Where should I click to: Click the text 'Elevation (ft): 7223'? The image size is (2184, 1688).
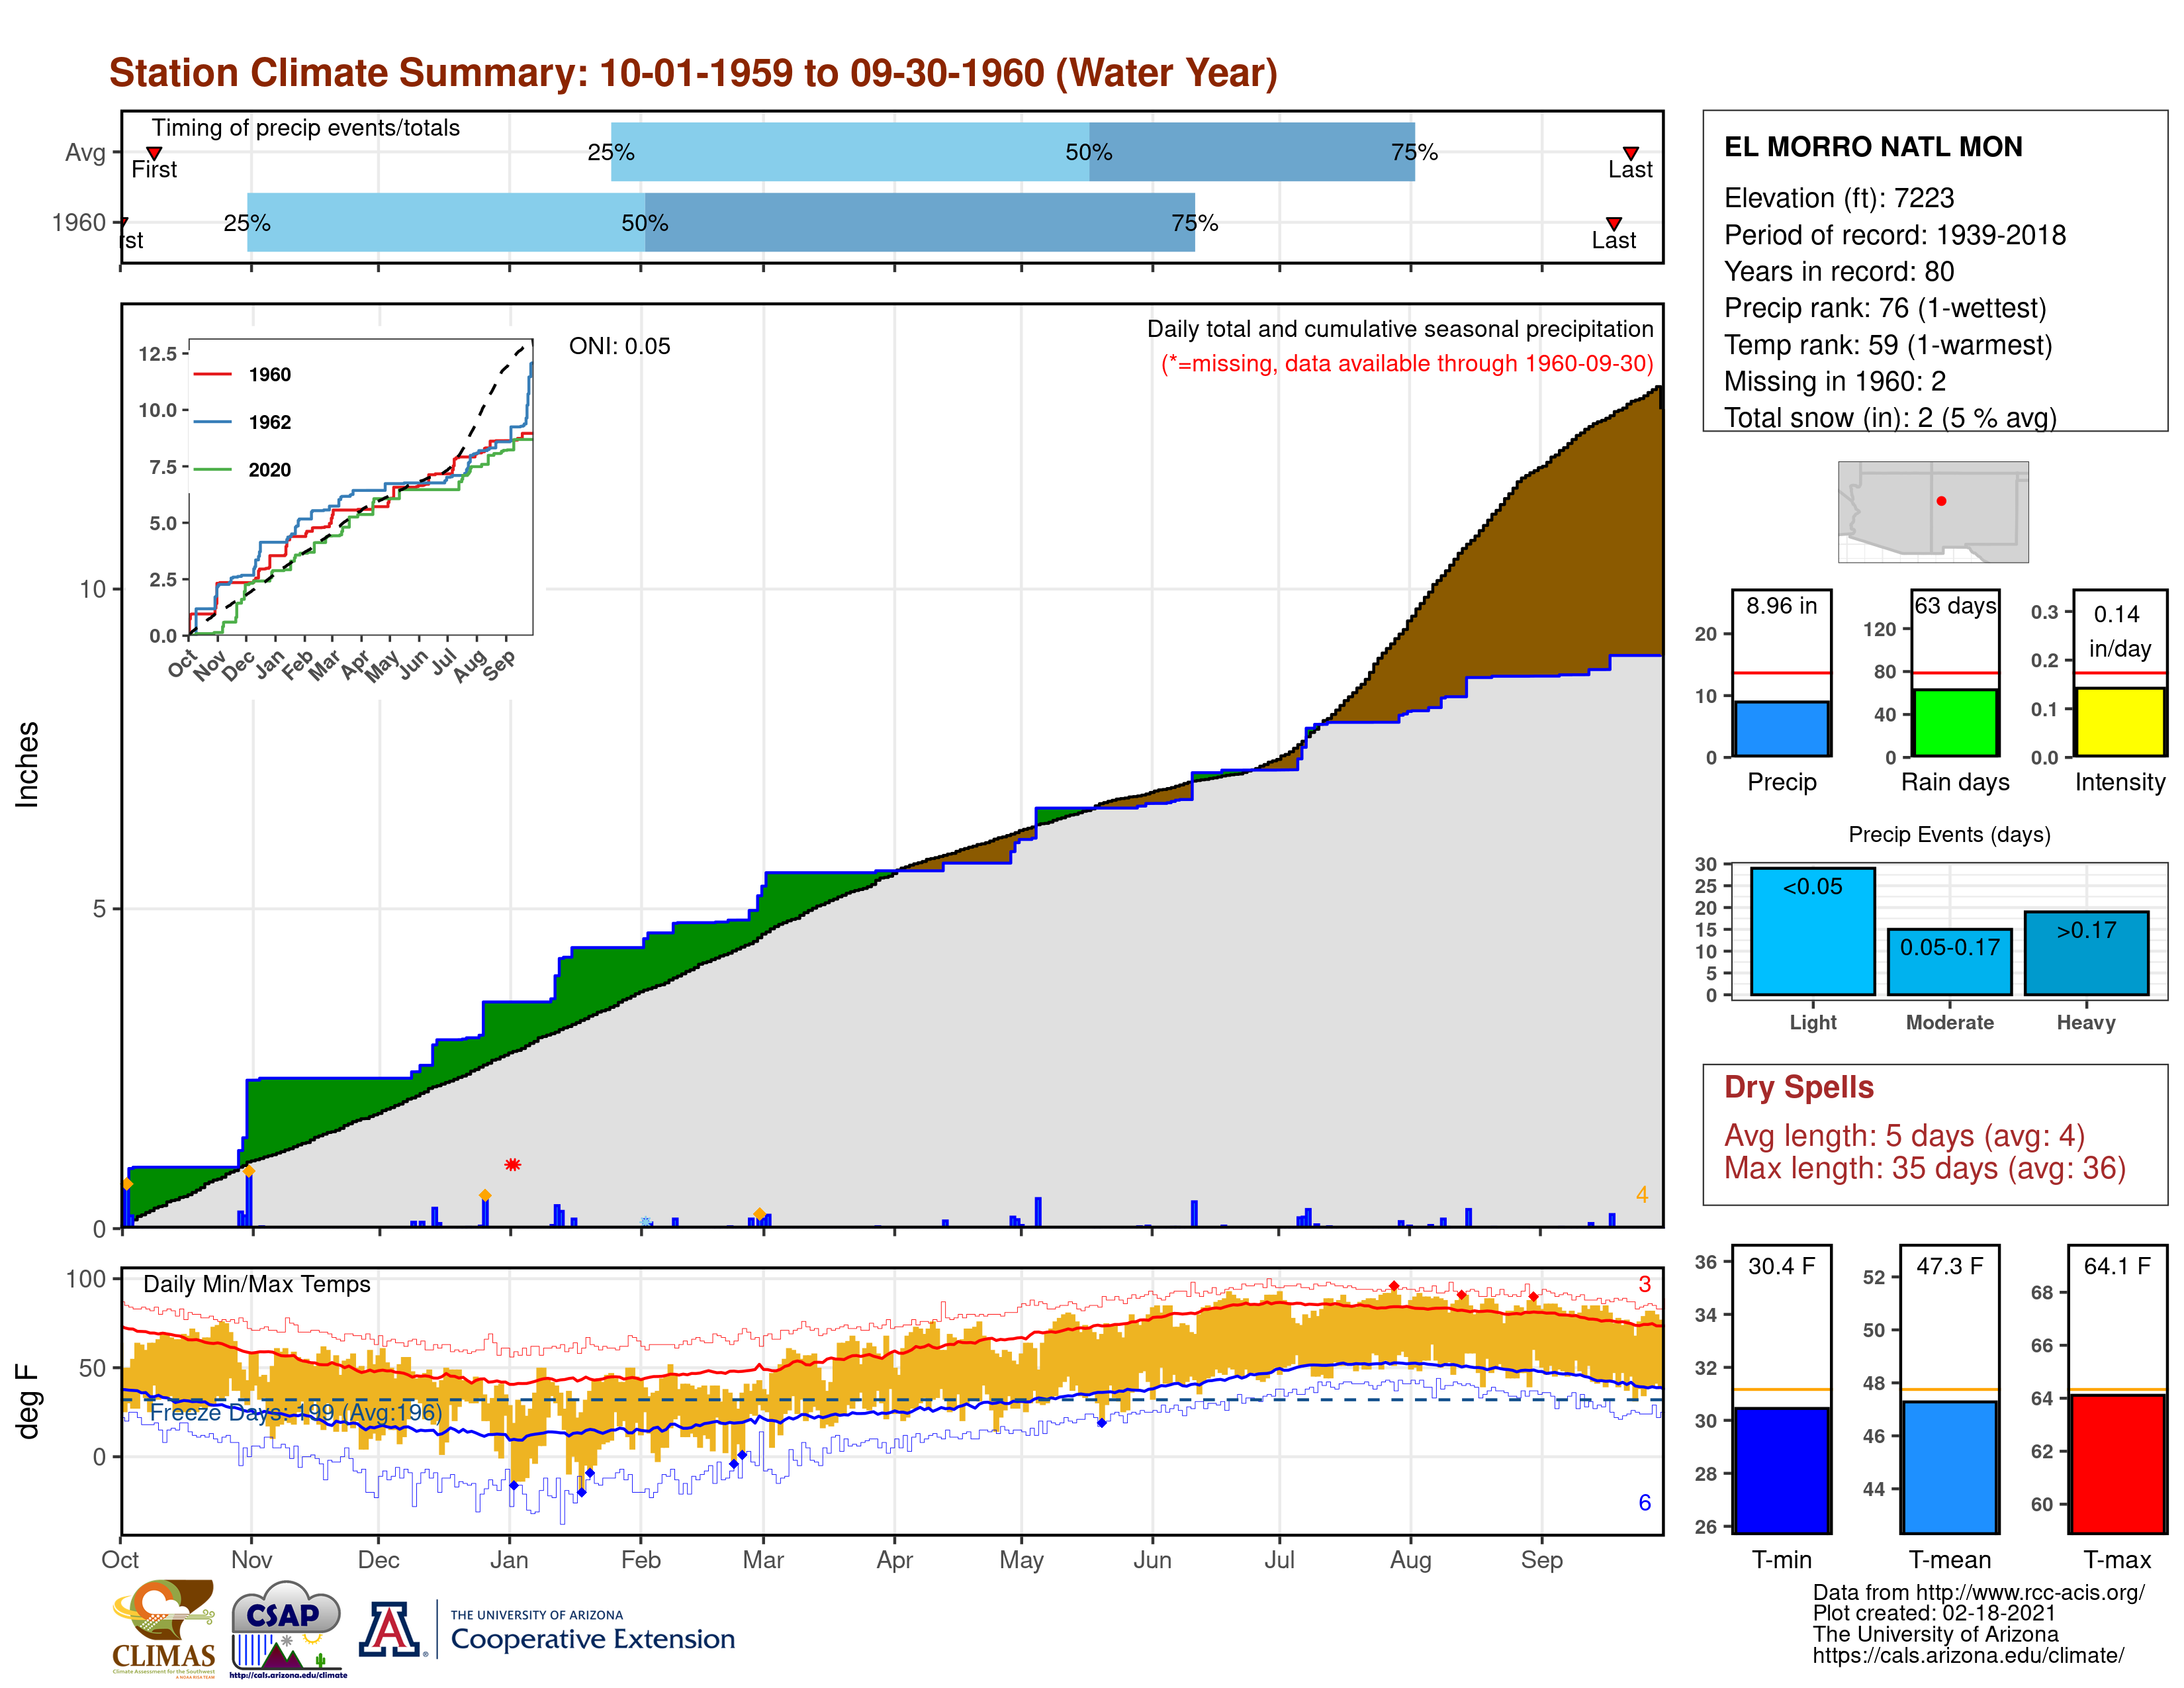point(1839,198)
